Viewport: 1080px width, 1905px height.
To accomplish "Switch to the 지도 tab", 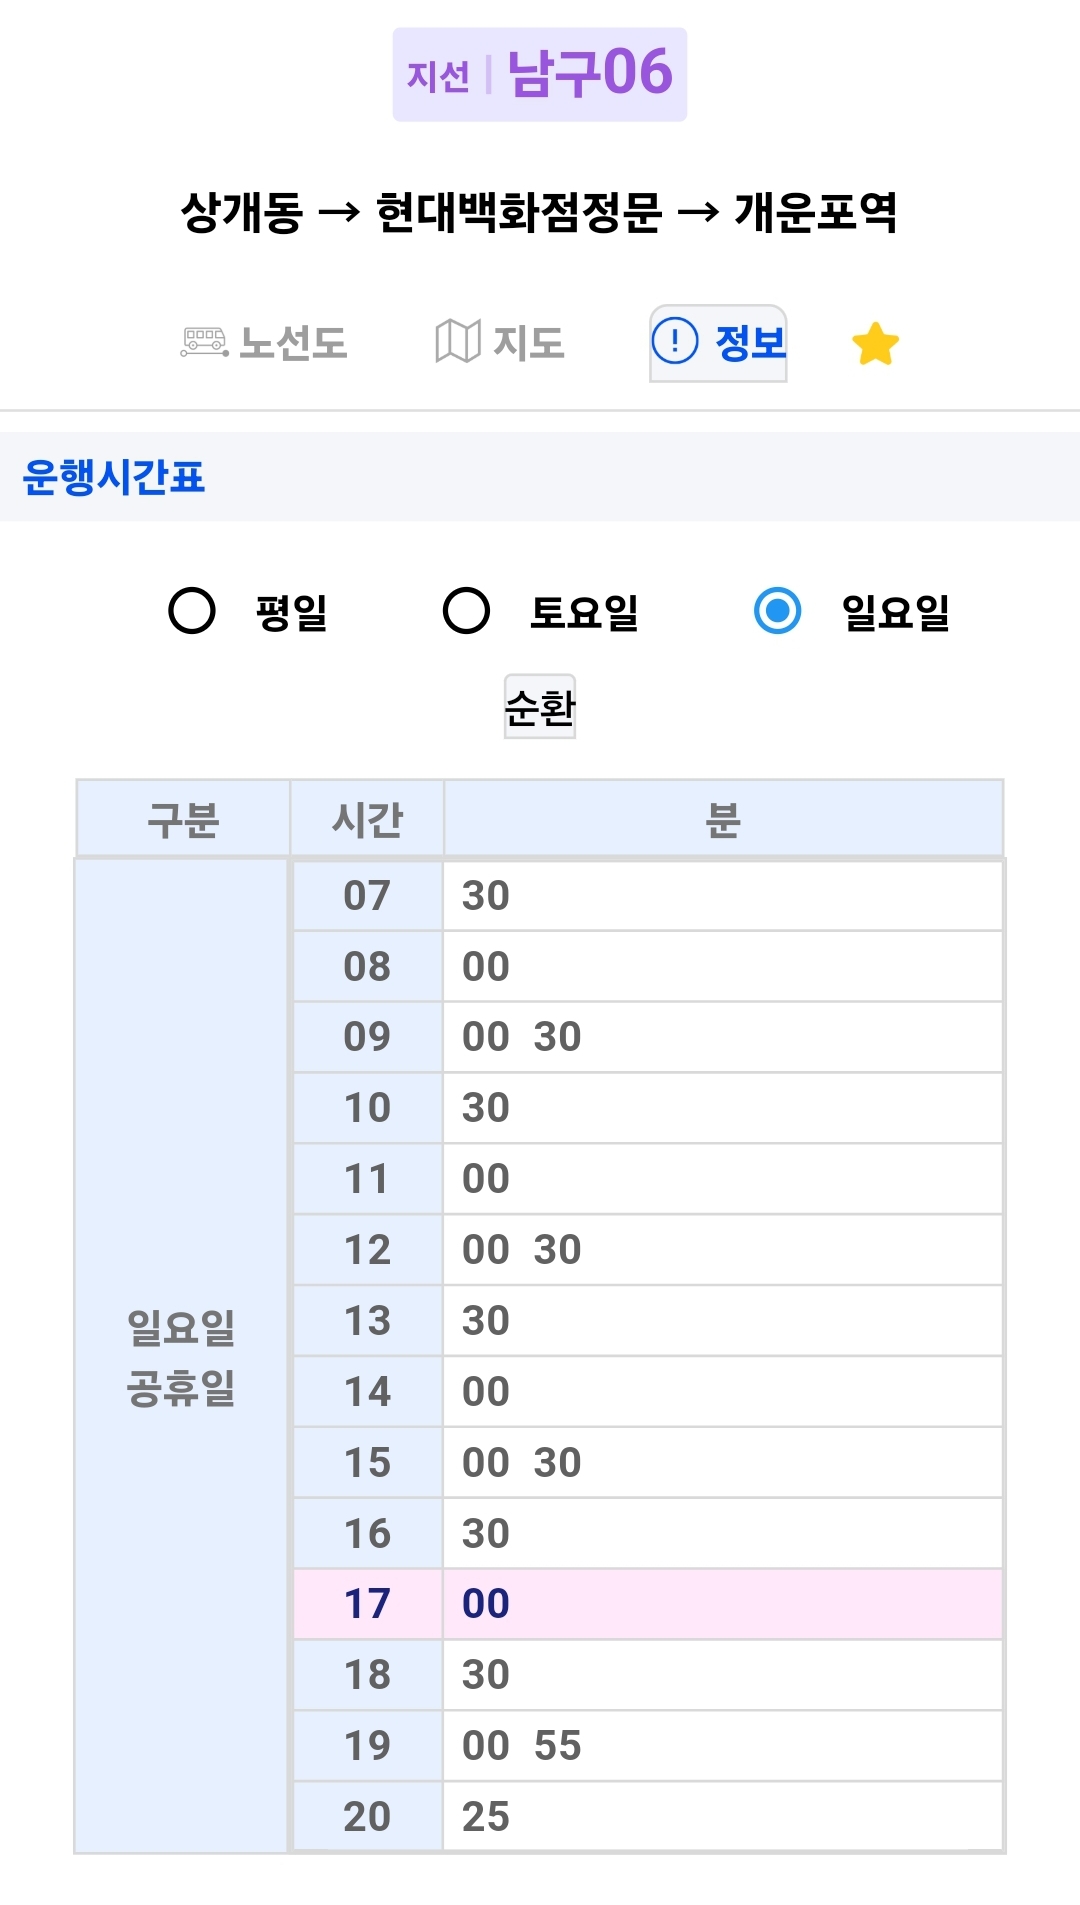I will click(x=500, y=343).
